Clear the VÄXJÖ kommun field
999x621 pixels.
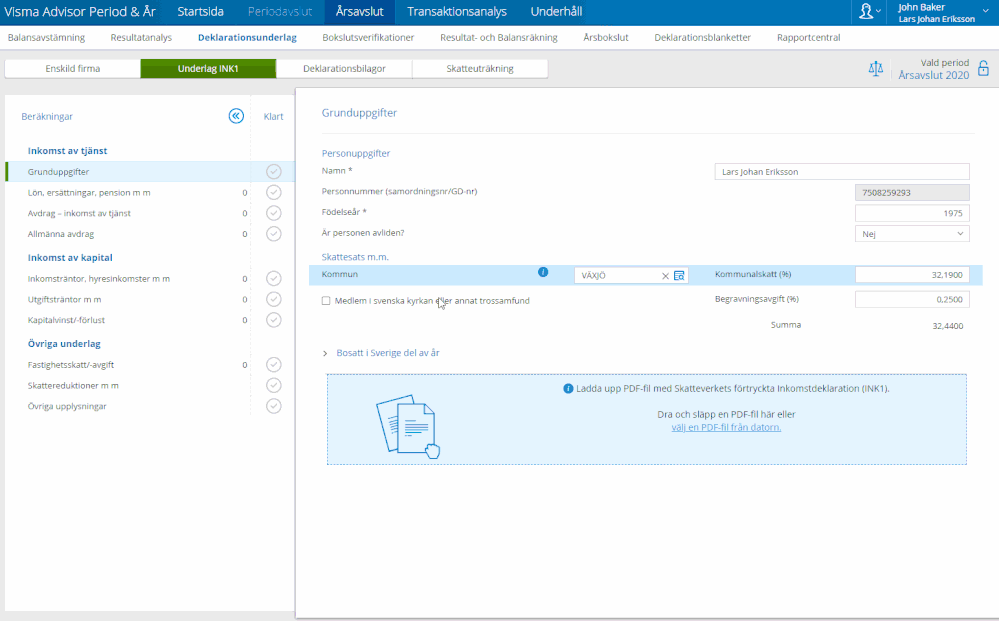pos(665,276)
